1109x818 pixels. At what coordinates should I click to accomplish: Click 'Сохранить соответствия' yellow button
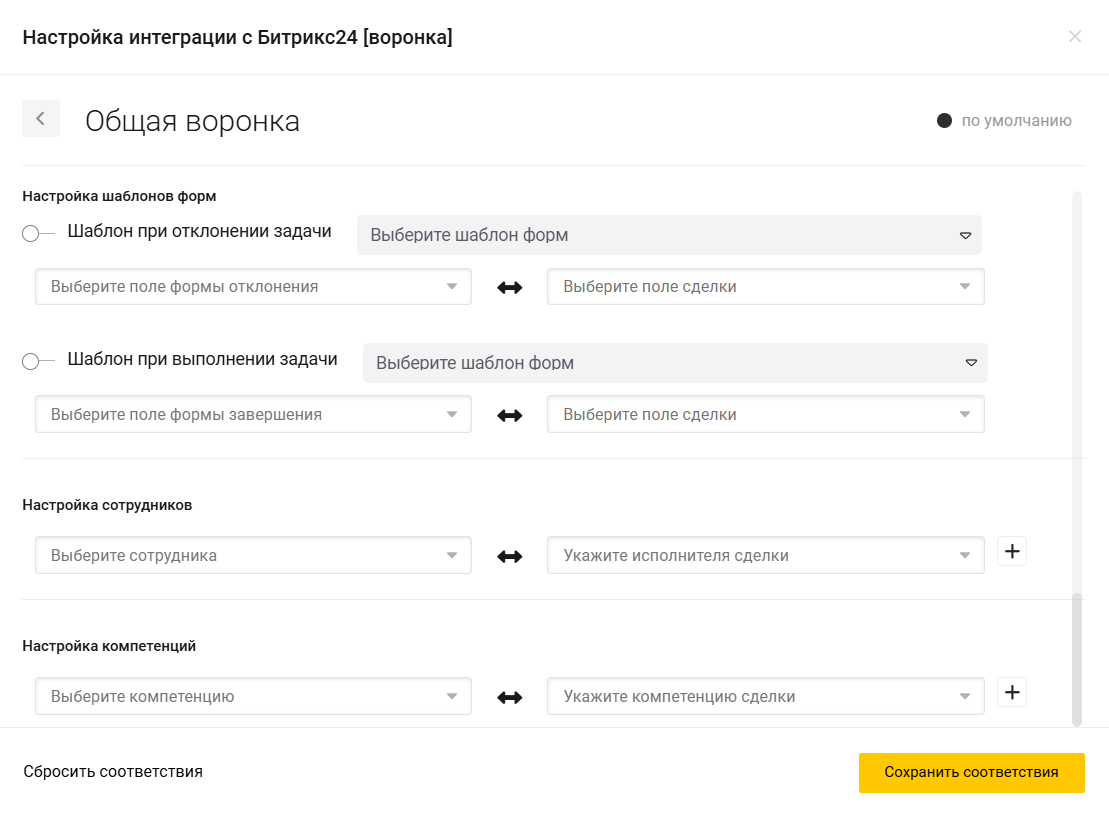(971, 772)
